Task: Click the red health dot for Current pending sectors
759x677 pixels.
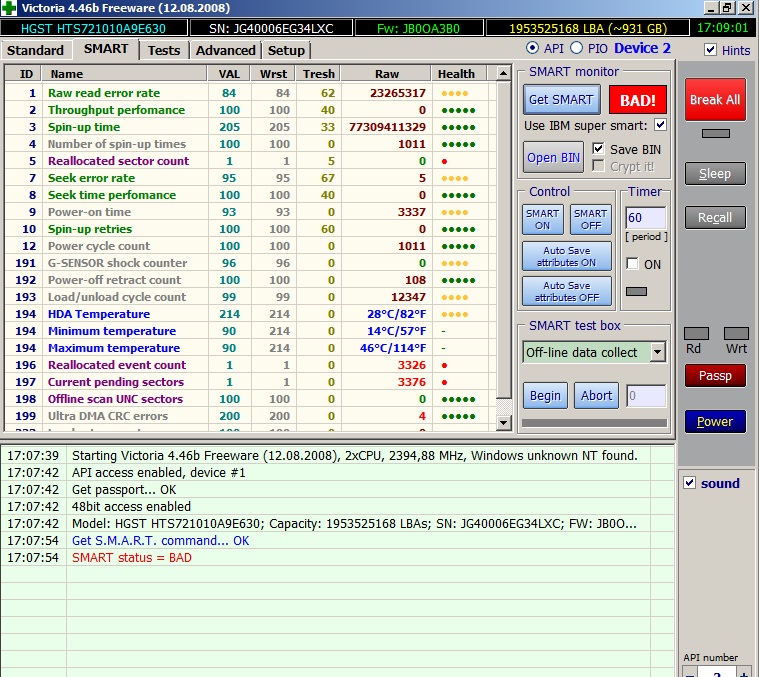Action: (x=444, y=382)
